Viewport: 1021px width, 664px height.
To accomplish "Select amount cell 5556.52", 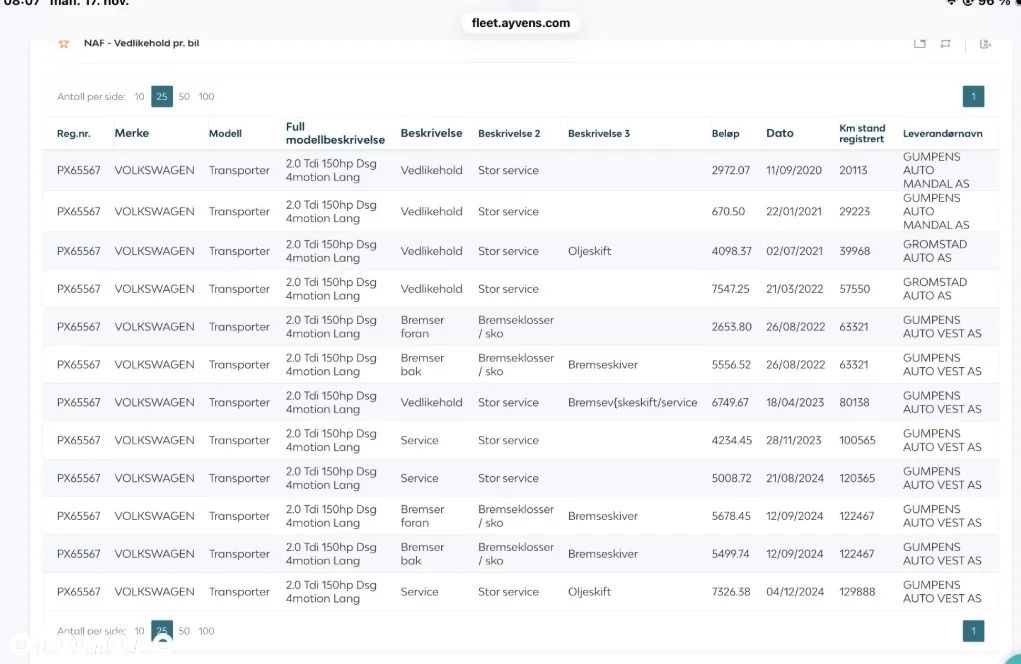I will (731, 365).
